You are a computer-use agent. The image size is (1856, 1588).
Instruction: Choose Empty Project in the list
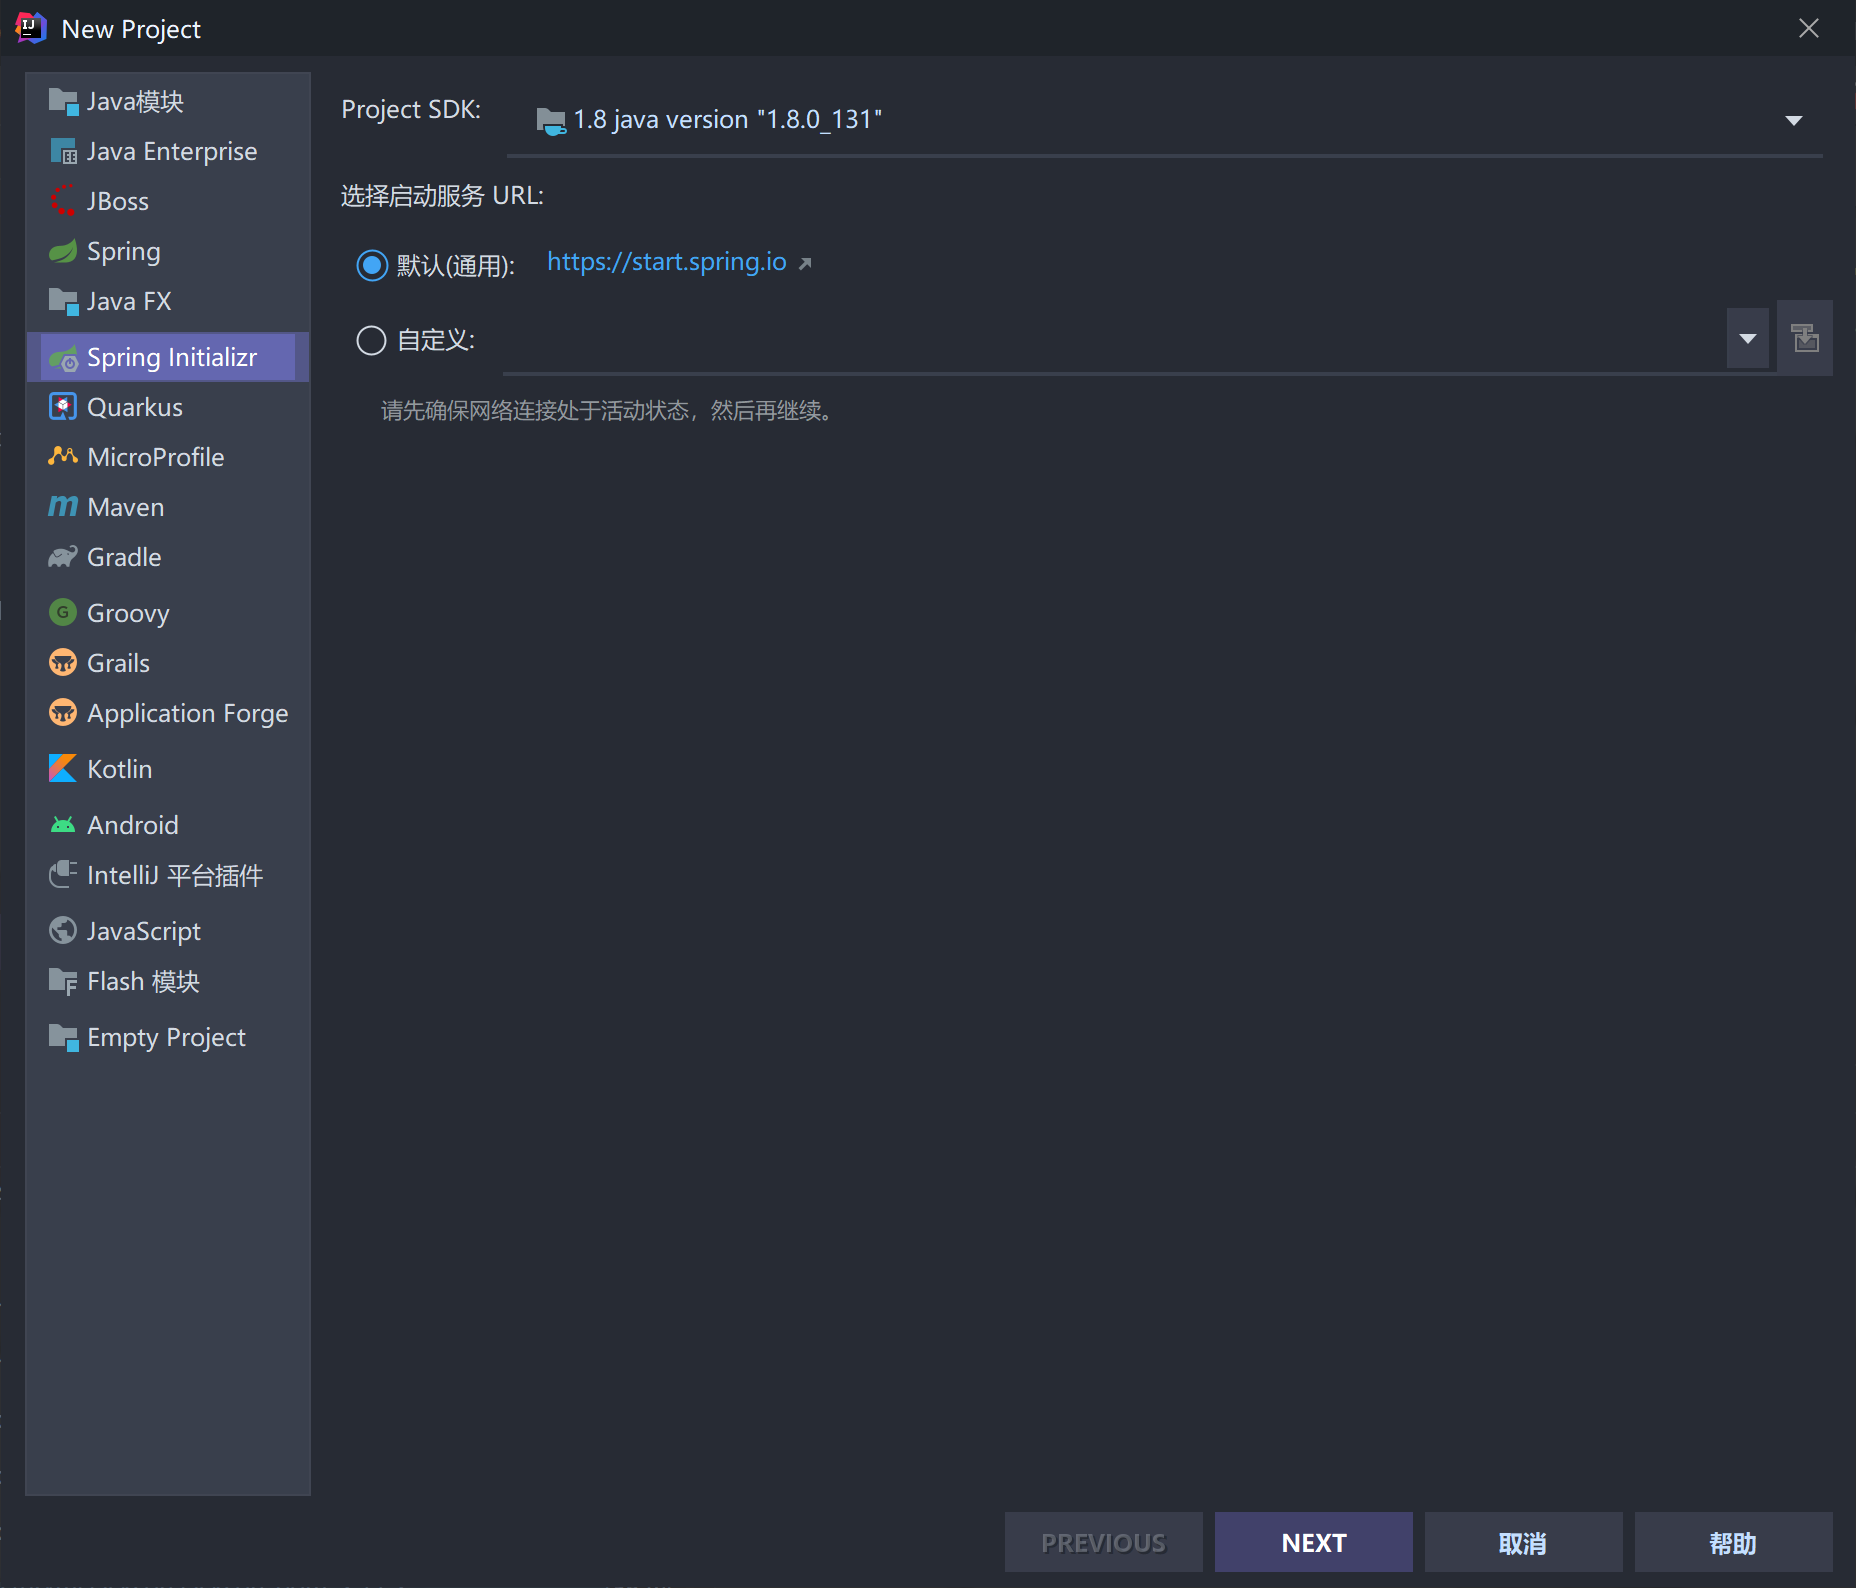[168, 1037]
